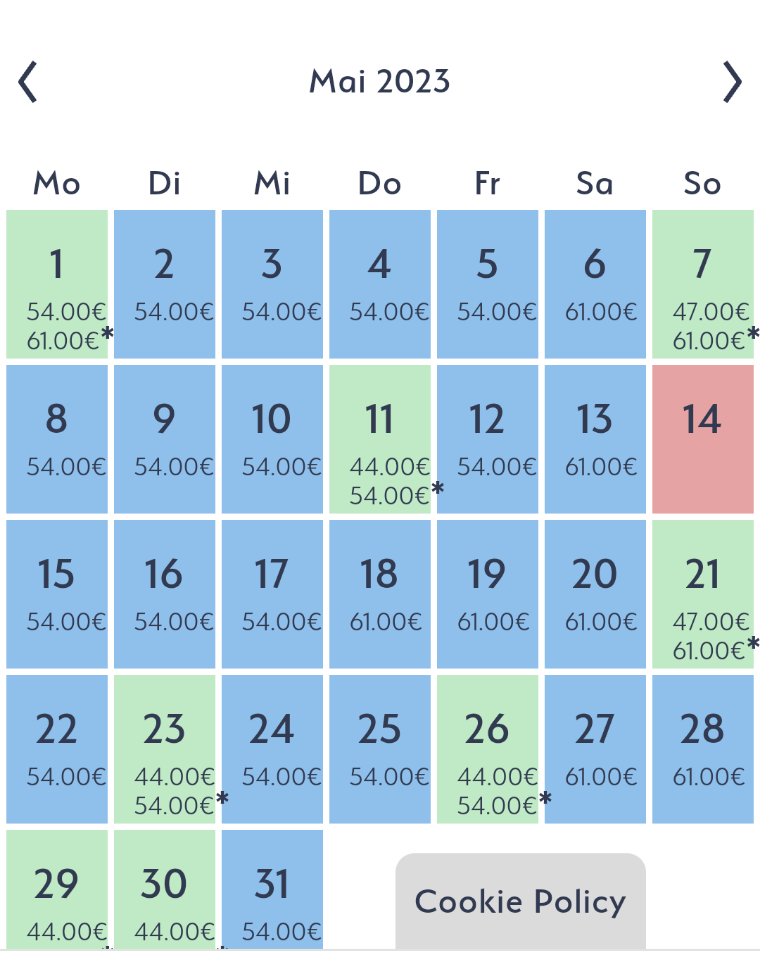Pick Monday May 15 date cell
The width and height of the screenshot is (760, 956).
click(57, 594)
